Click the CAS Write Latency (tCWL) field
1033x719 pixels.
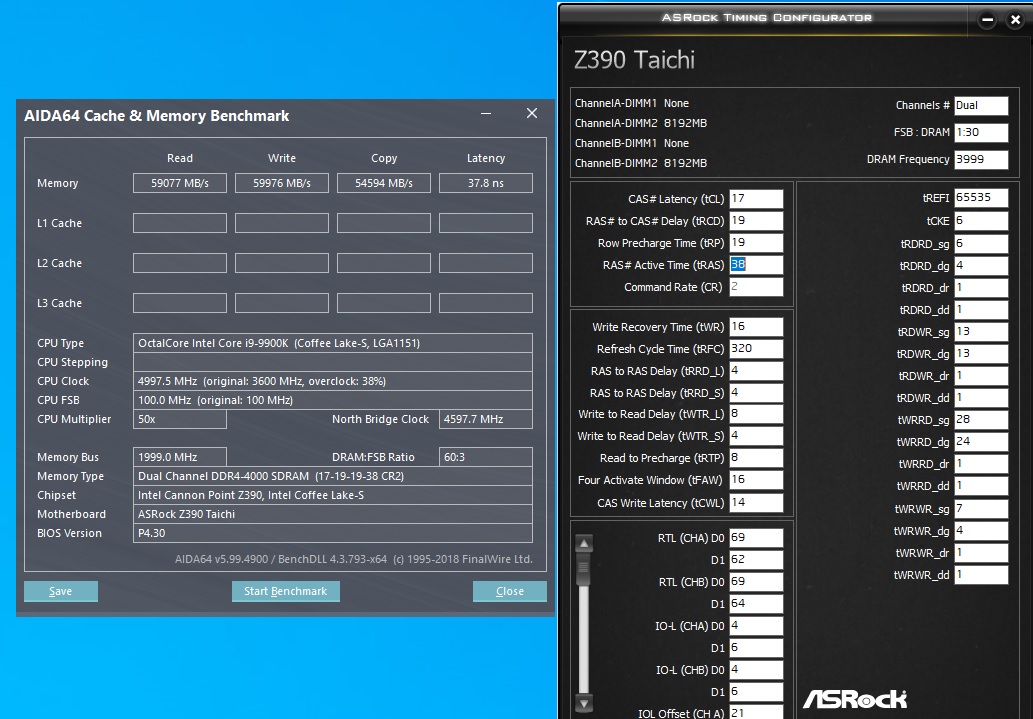(x=756, y=503)
